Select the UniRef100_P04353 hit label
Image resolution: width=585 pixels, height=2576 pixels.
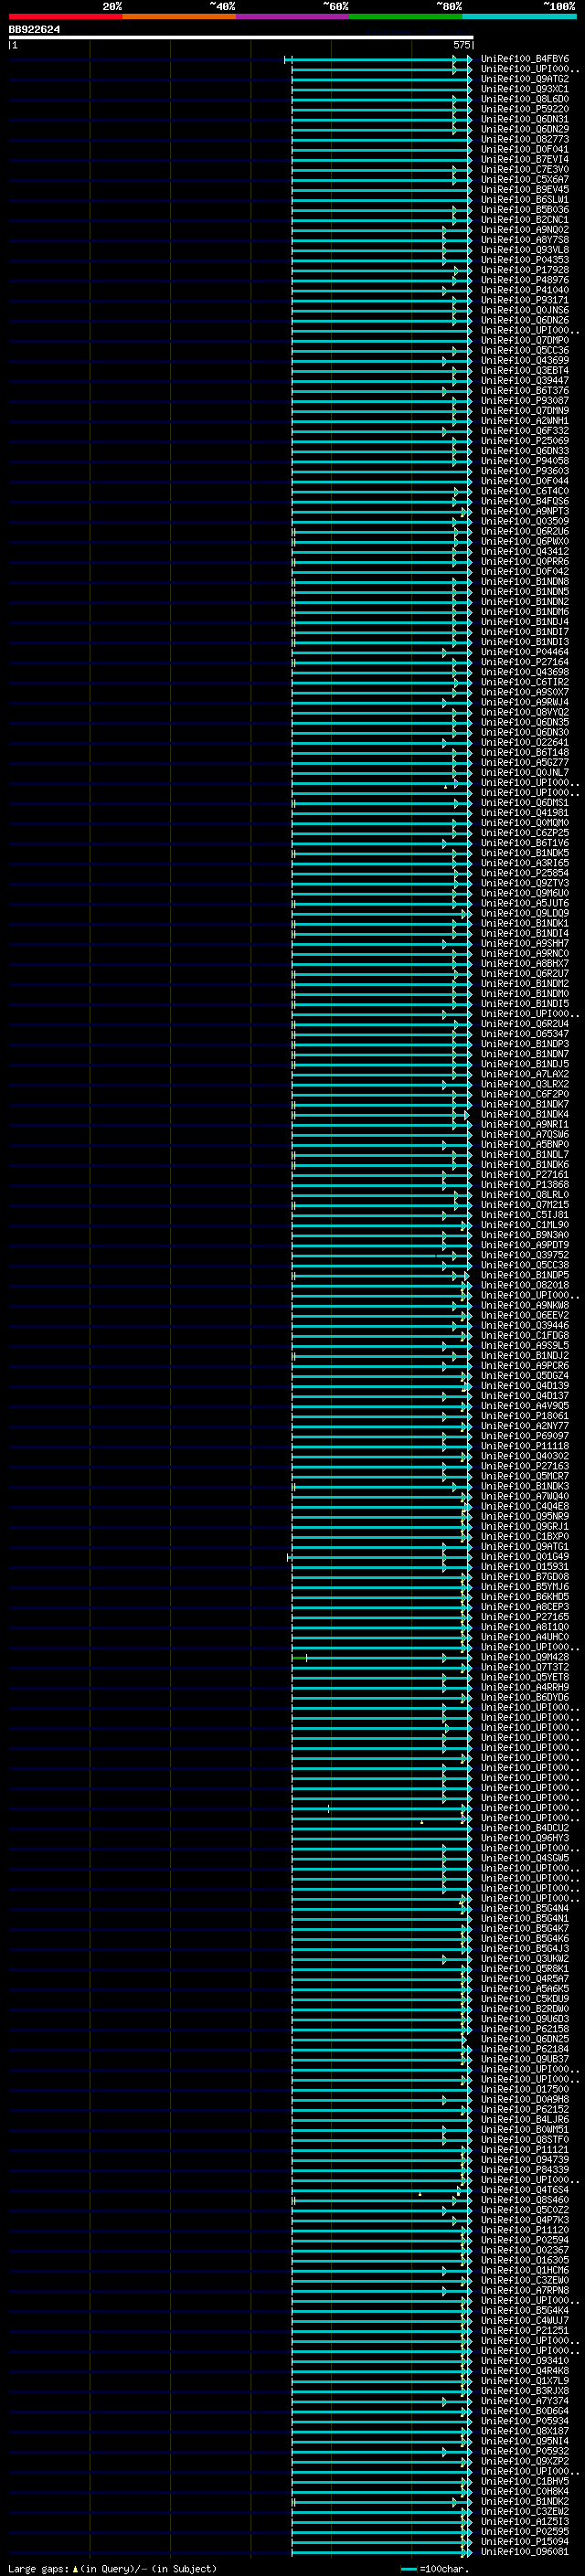(x=524, y=260)
